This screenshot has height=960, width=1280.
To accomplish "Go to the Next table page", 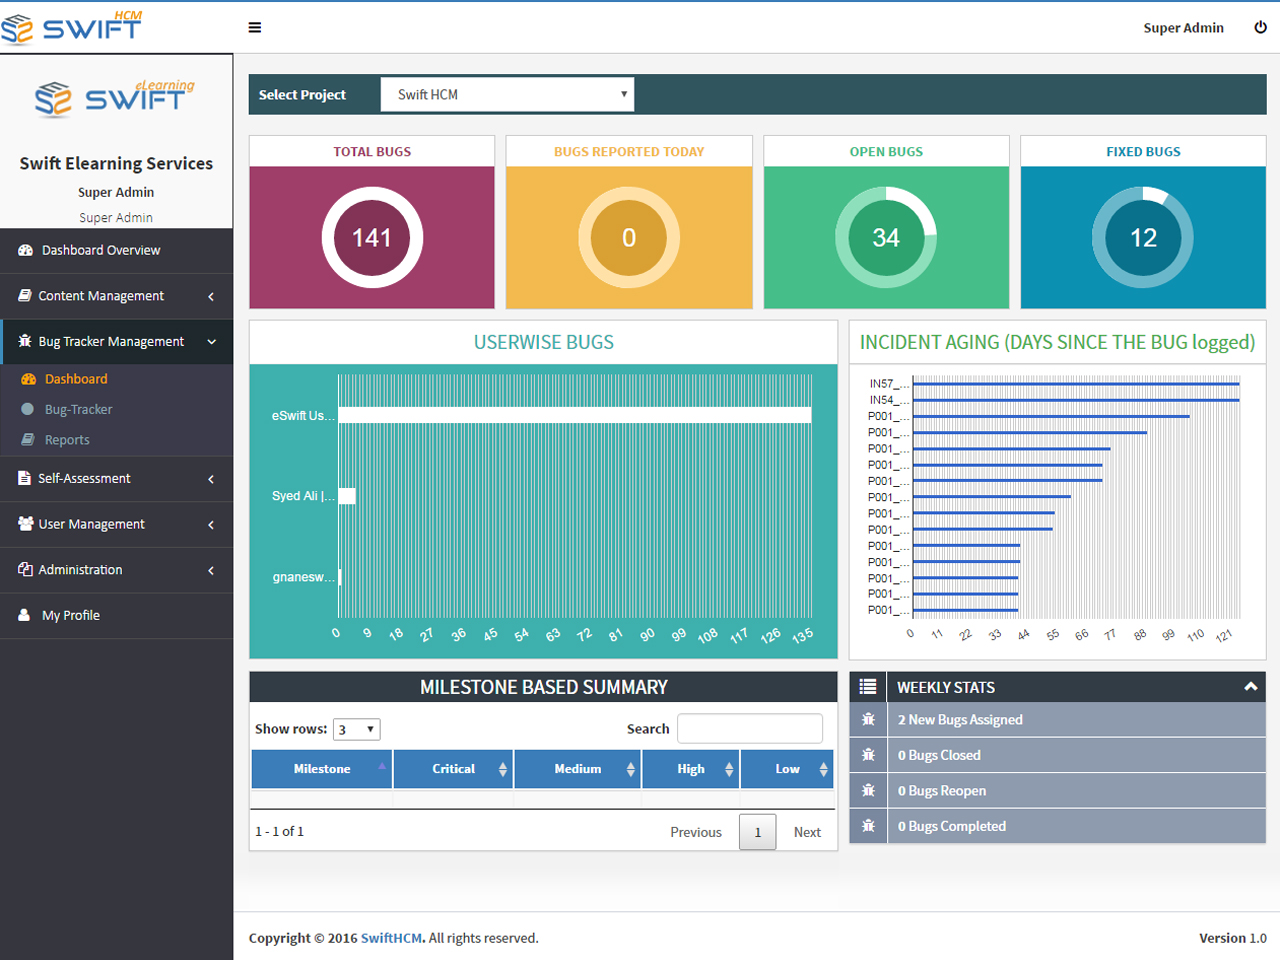I will (807, 832).
